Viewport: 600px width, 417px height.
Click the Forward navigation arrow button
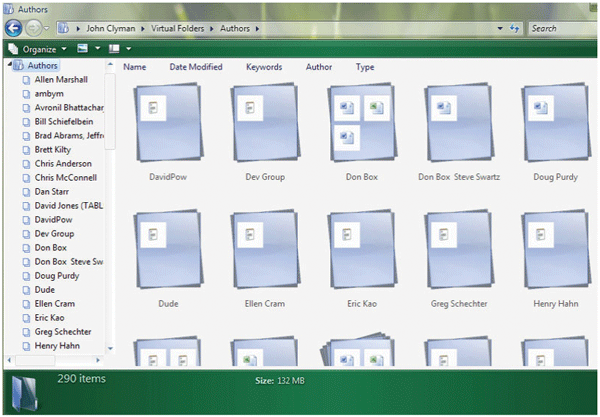[x=37, y=28]
